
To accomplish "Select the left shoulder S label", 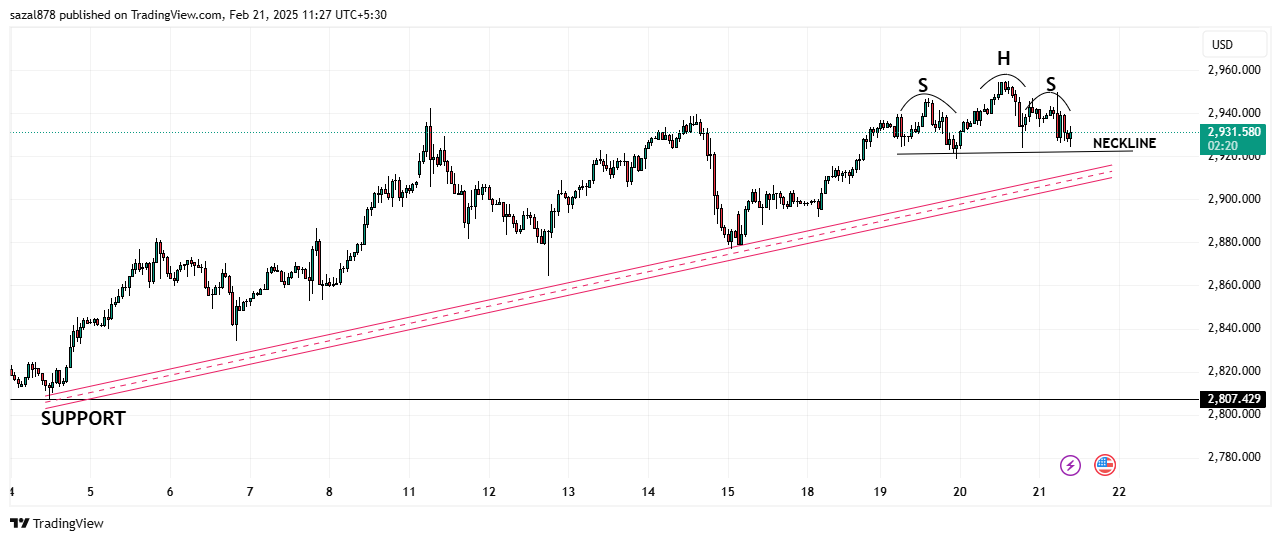I will [x=923, y=86].
